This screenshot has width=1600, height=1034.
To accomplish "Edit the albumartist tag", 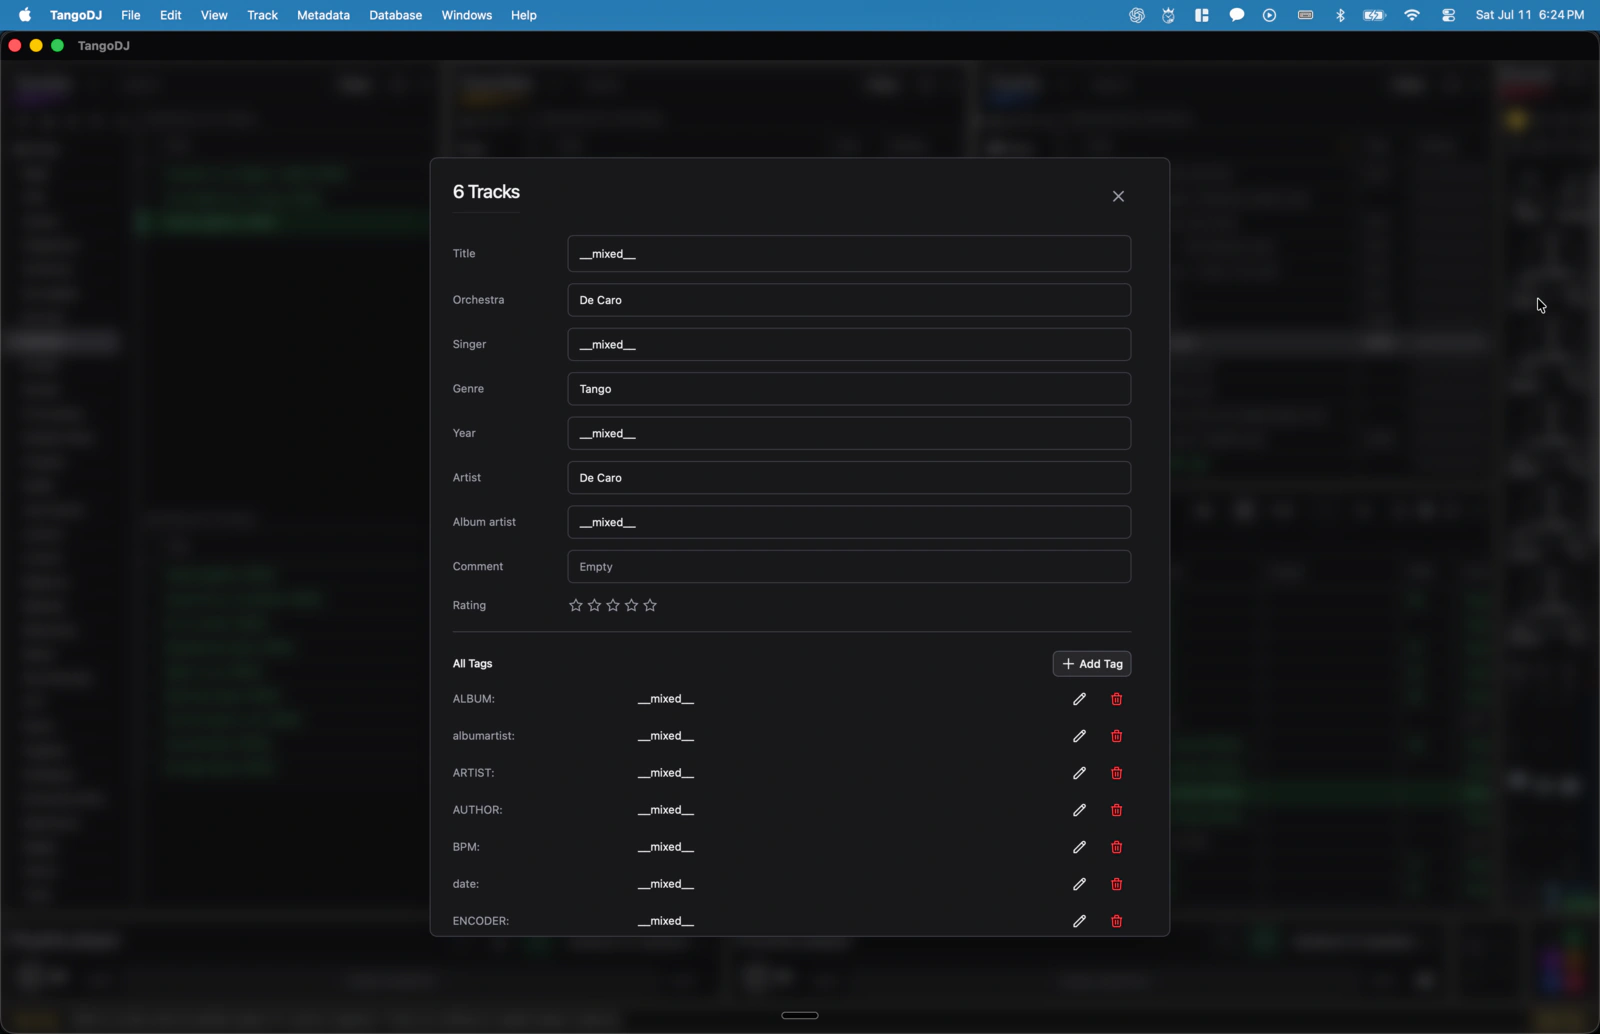I will tap(1079, 736).
